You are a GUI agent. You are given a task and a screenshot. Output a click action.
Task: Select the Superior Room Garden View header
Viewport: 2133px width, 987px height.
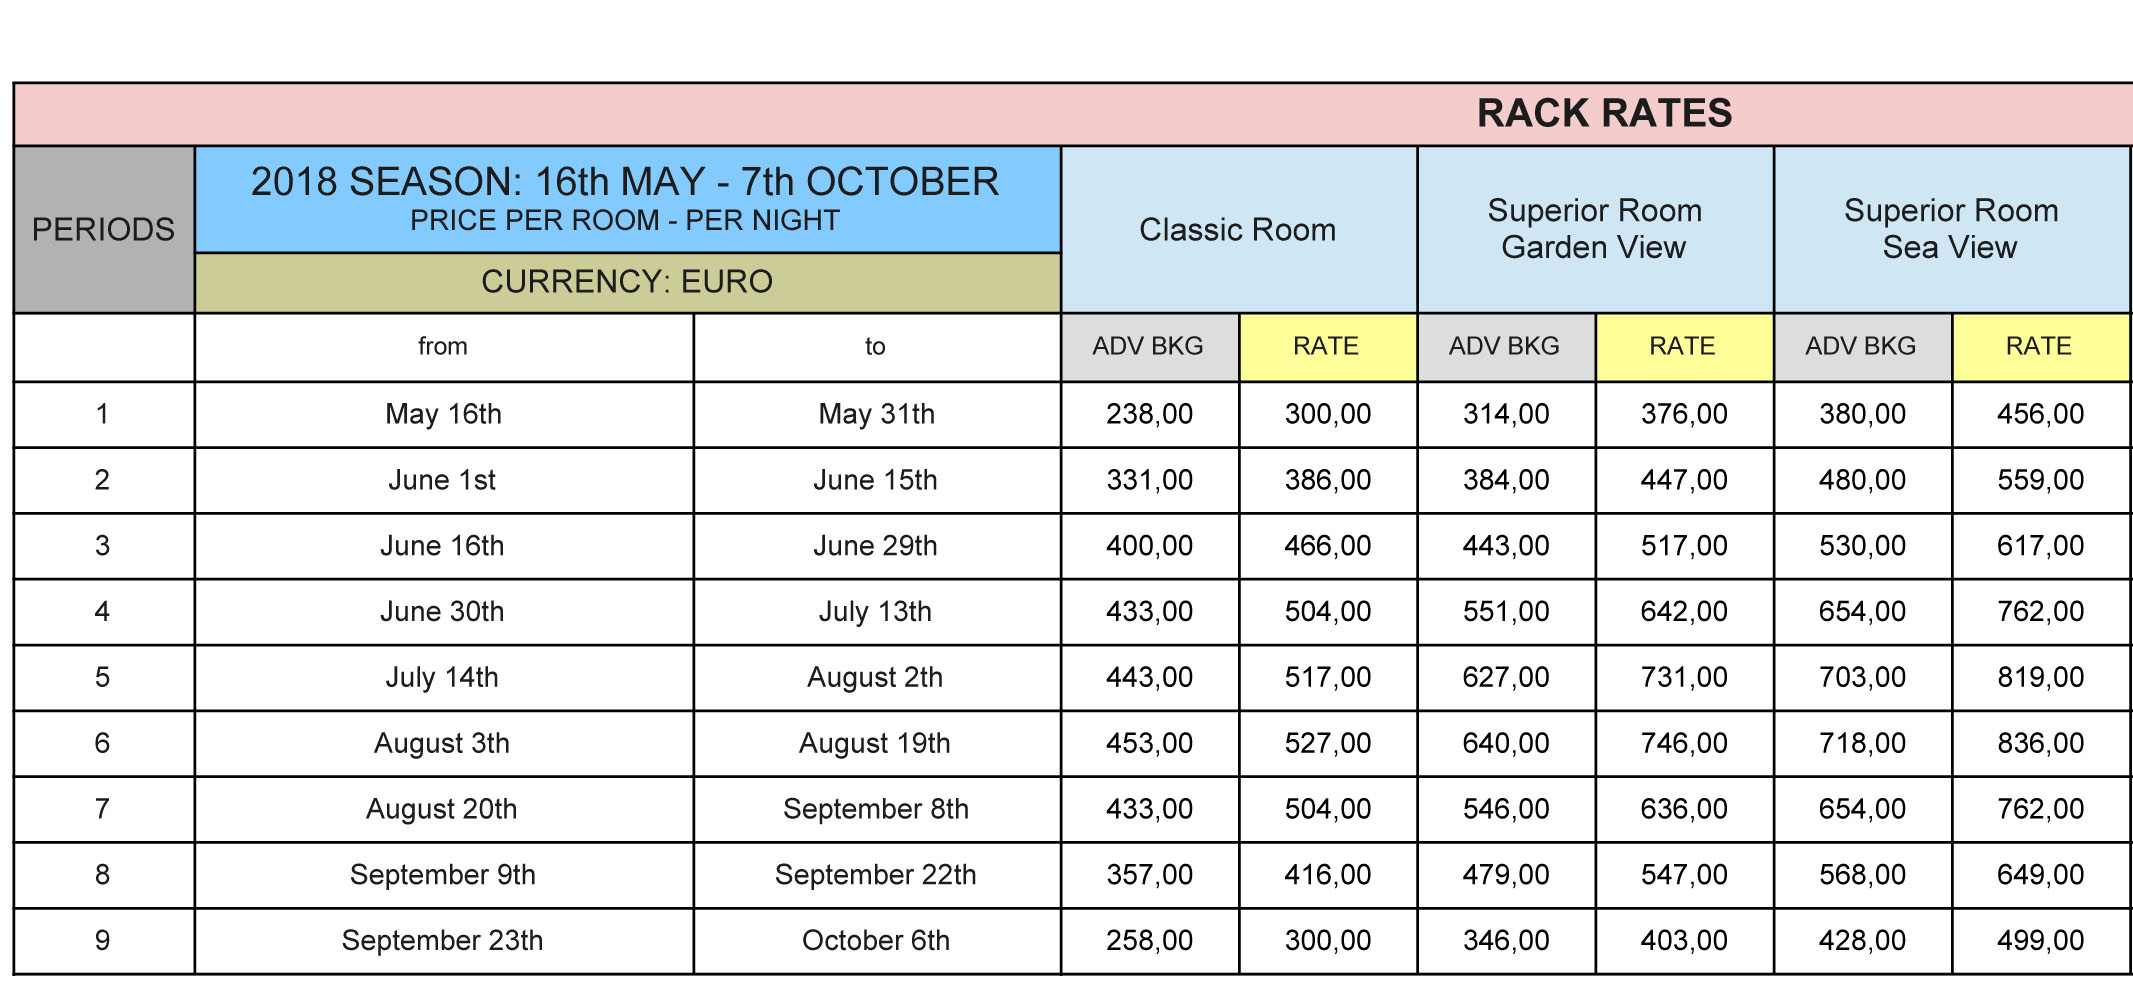[1594, 229]
